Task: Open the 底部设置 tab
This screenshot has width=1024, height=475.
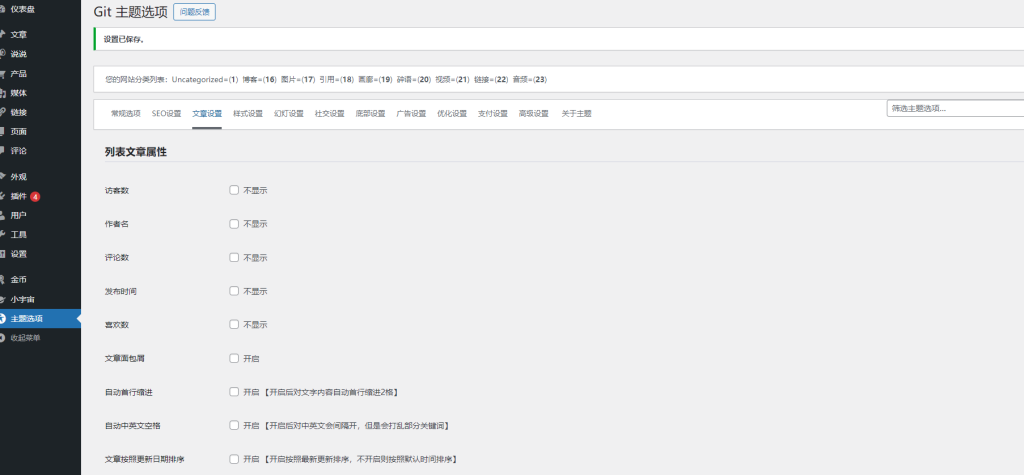Action: coord(370,114)
